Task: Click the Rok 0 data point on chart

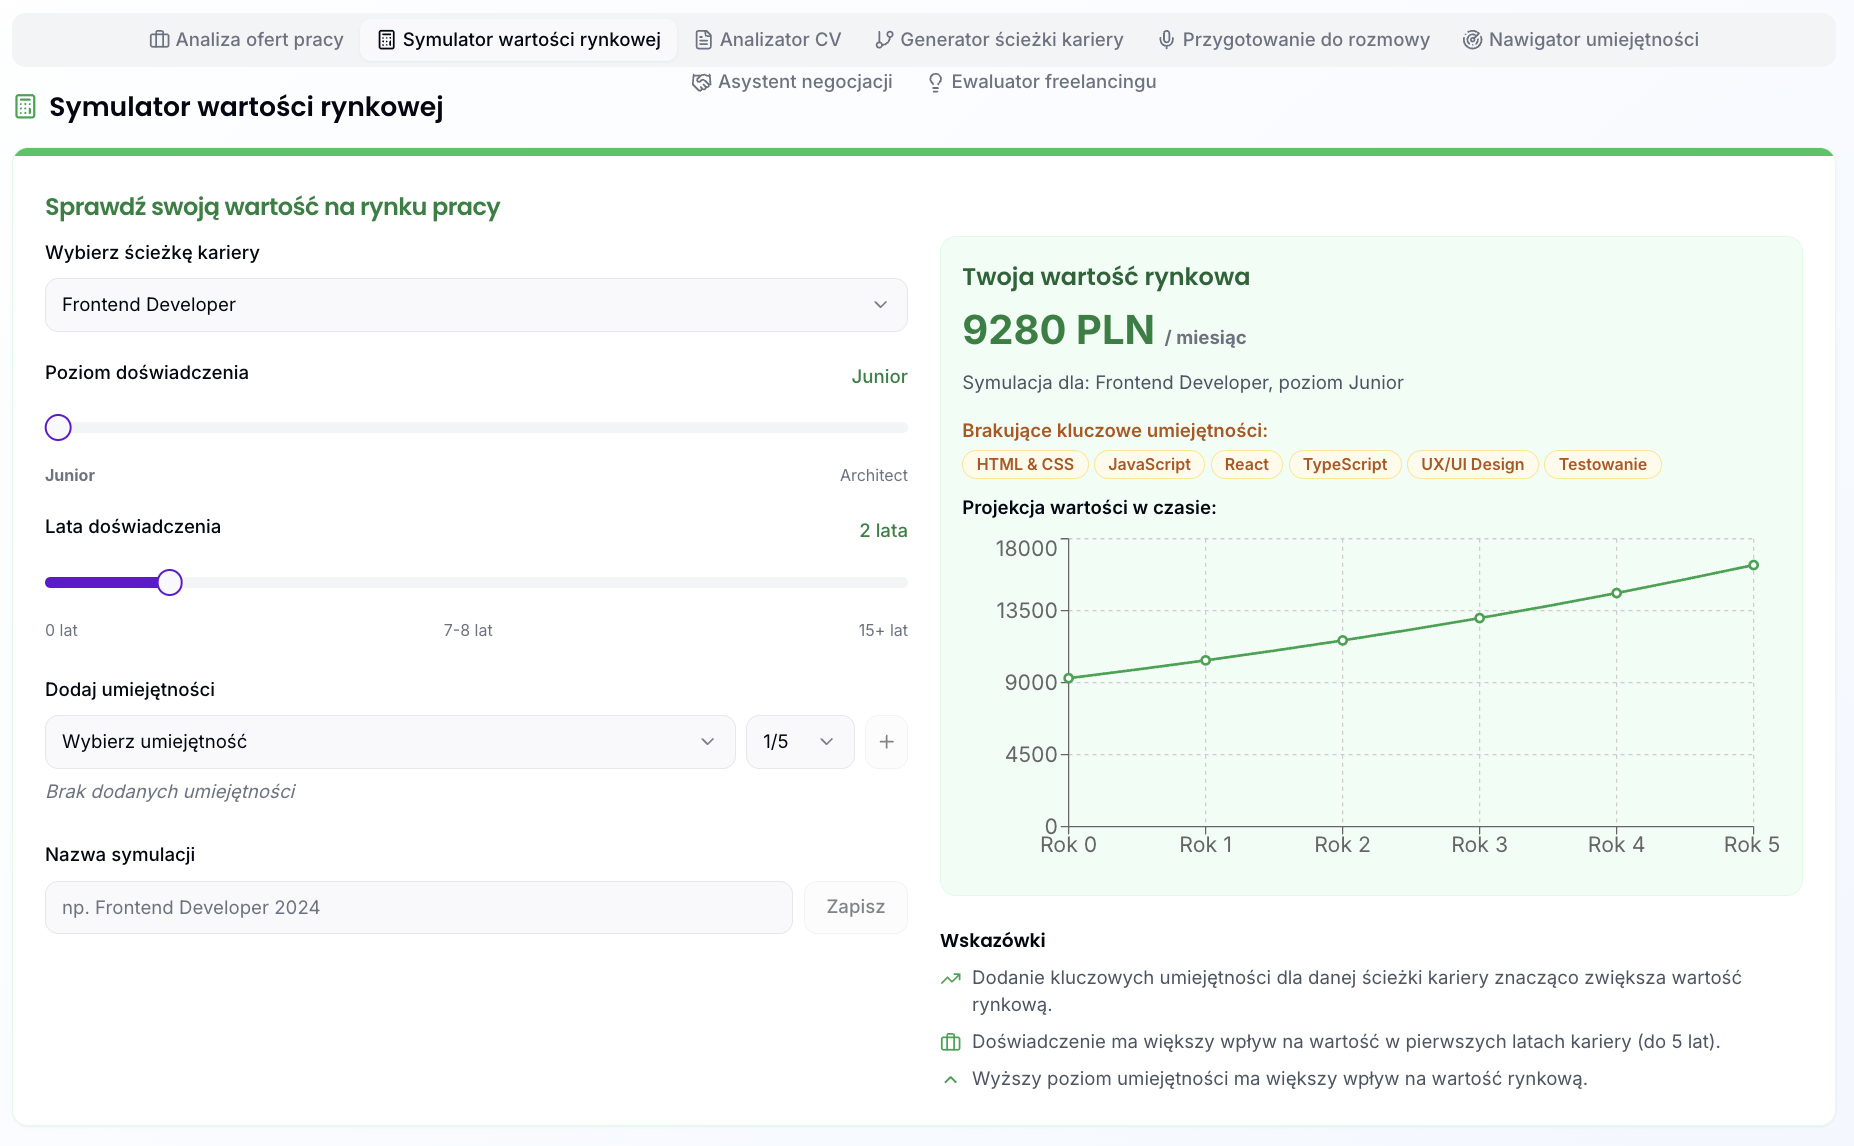Action: pyautogui.click(x=1069, y=678)
